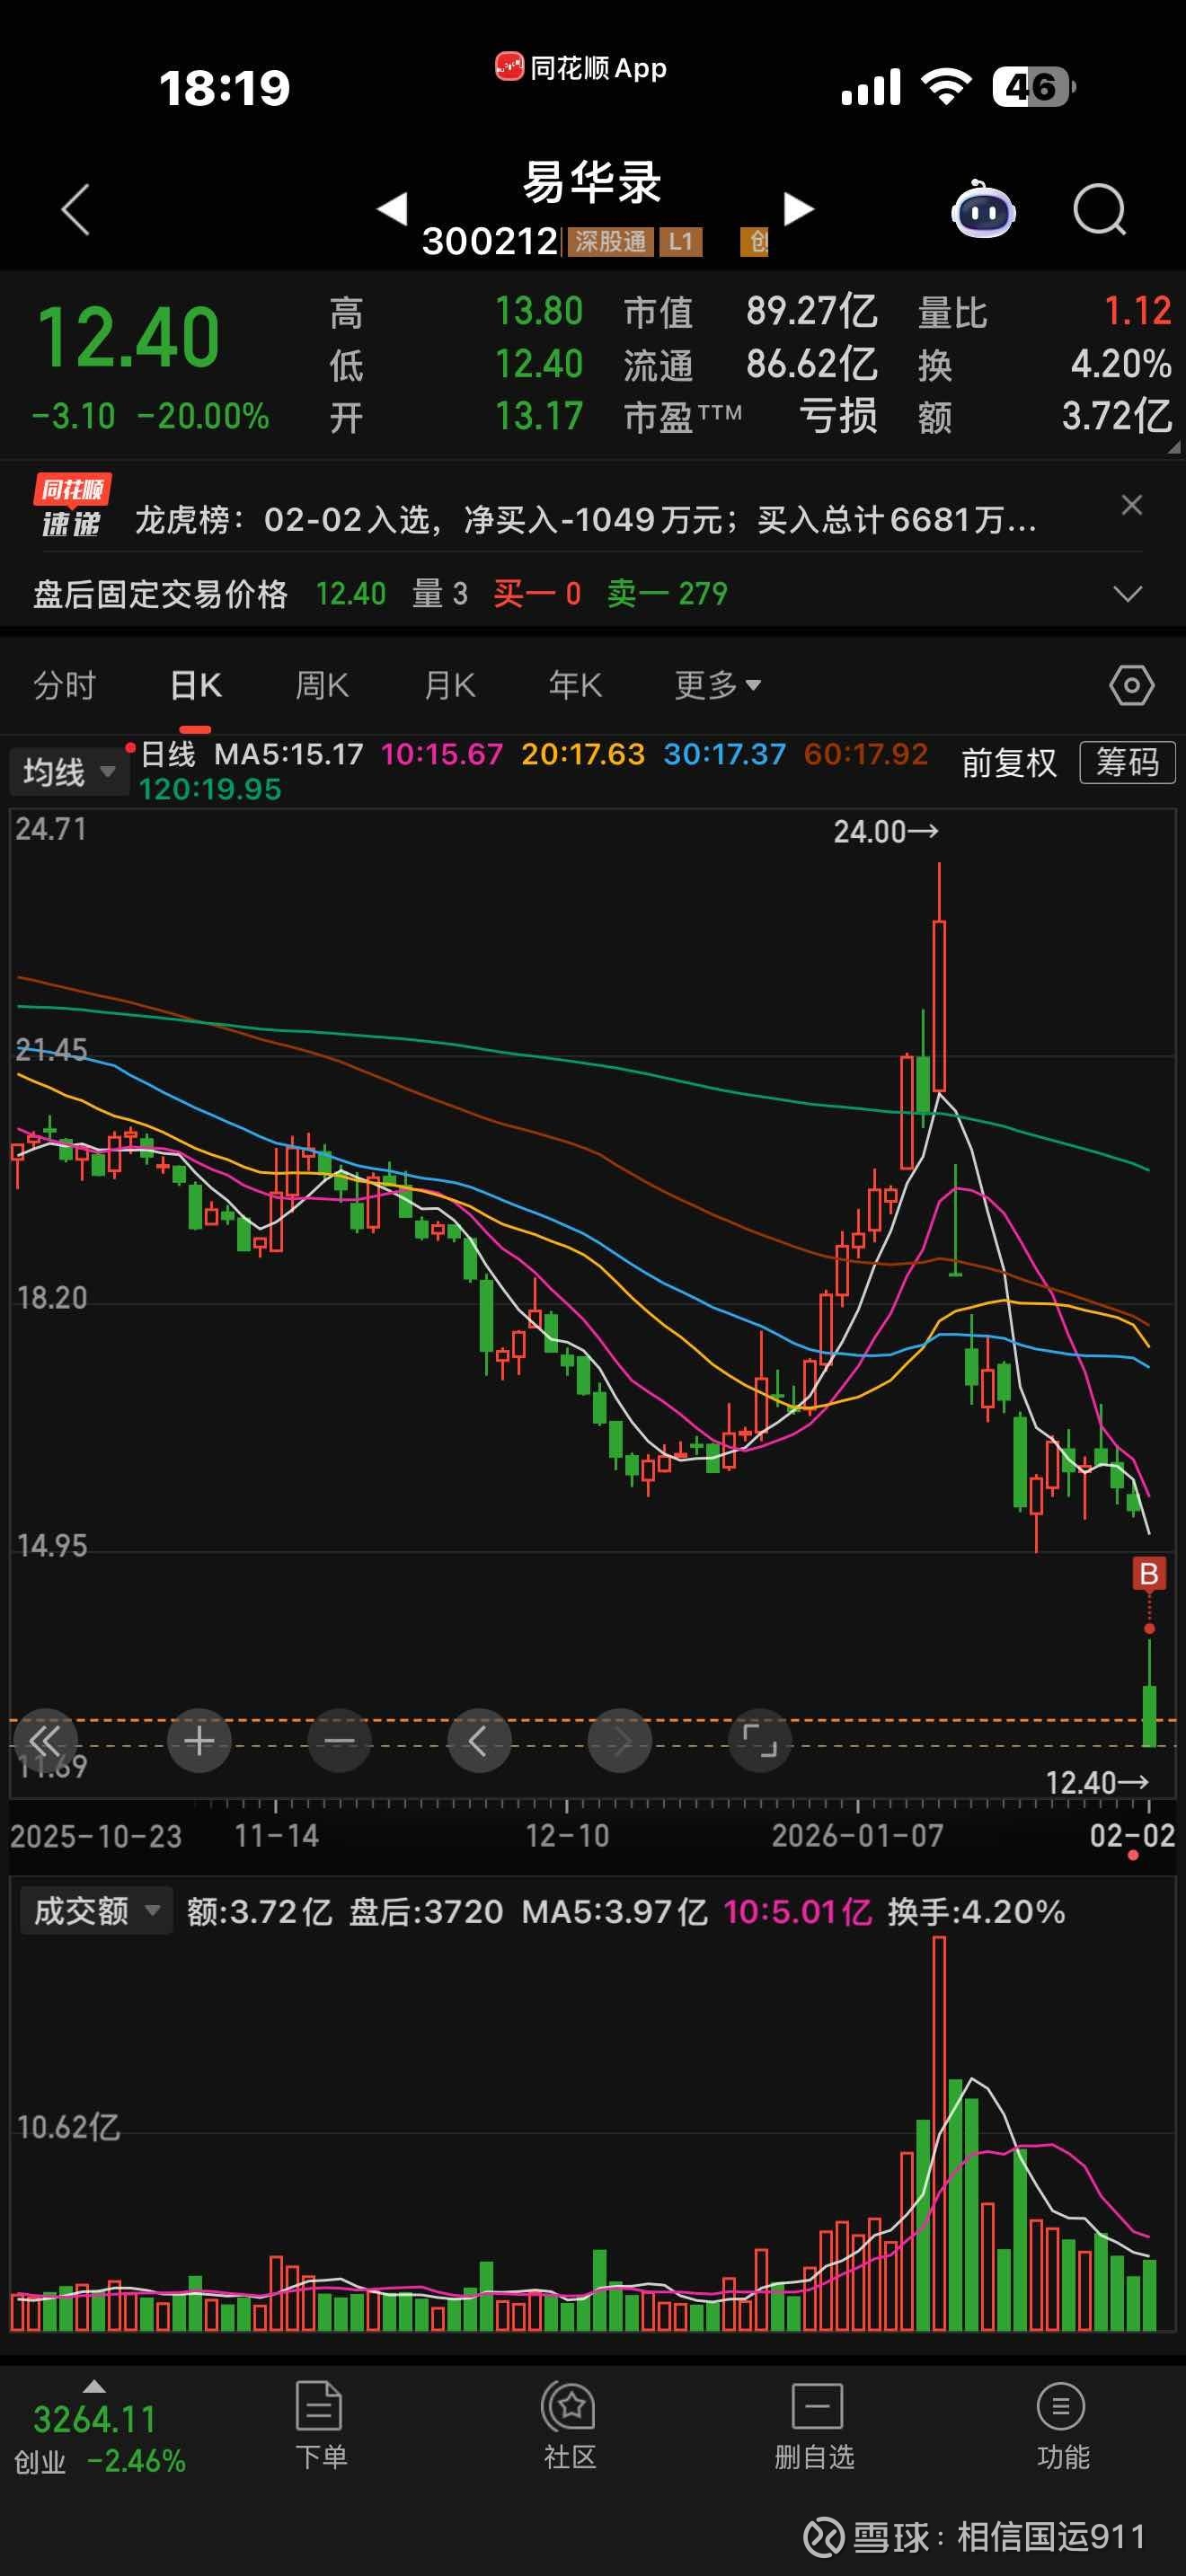This screenshot has height=2576, width=1186.
Task: Open the AI robot assistant
Action: click(983, 209)
